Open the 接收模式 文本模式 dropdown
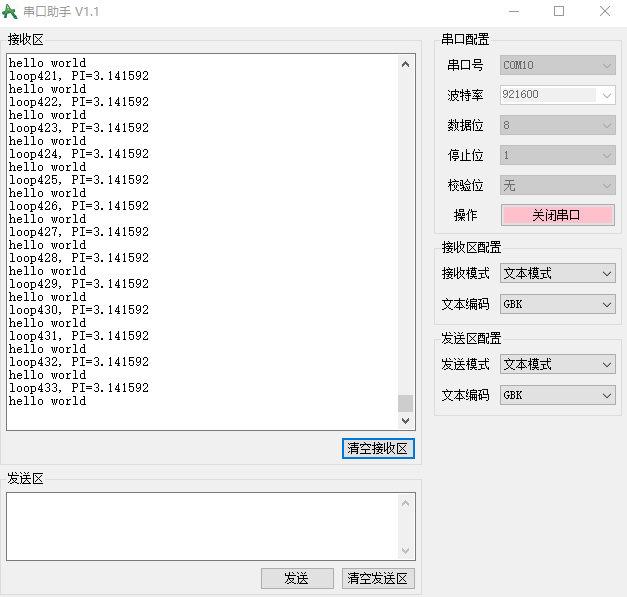 point(557,274)
